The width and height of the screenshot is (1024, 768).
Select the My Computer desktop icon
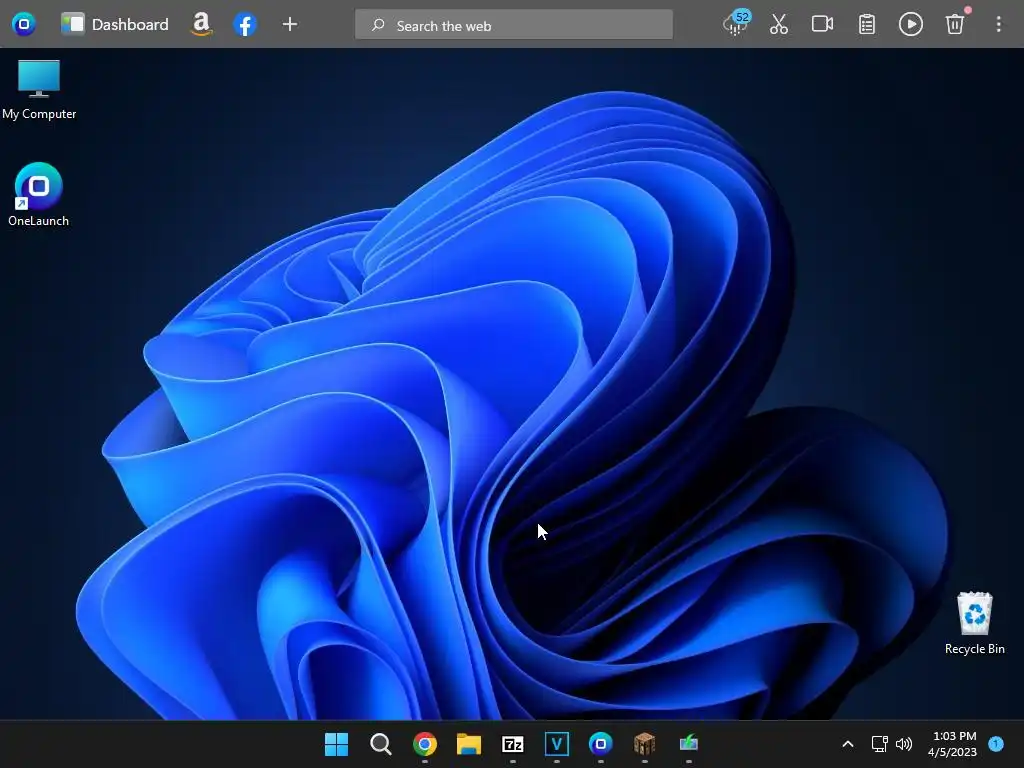click(39, 90)
